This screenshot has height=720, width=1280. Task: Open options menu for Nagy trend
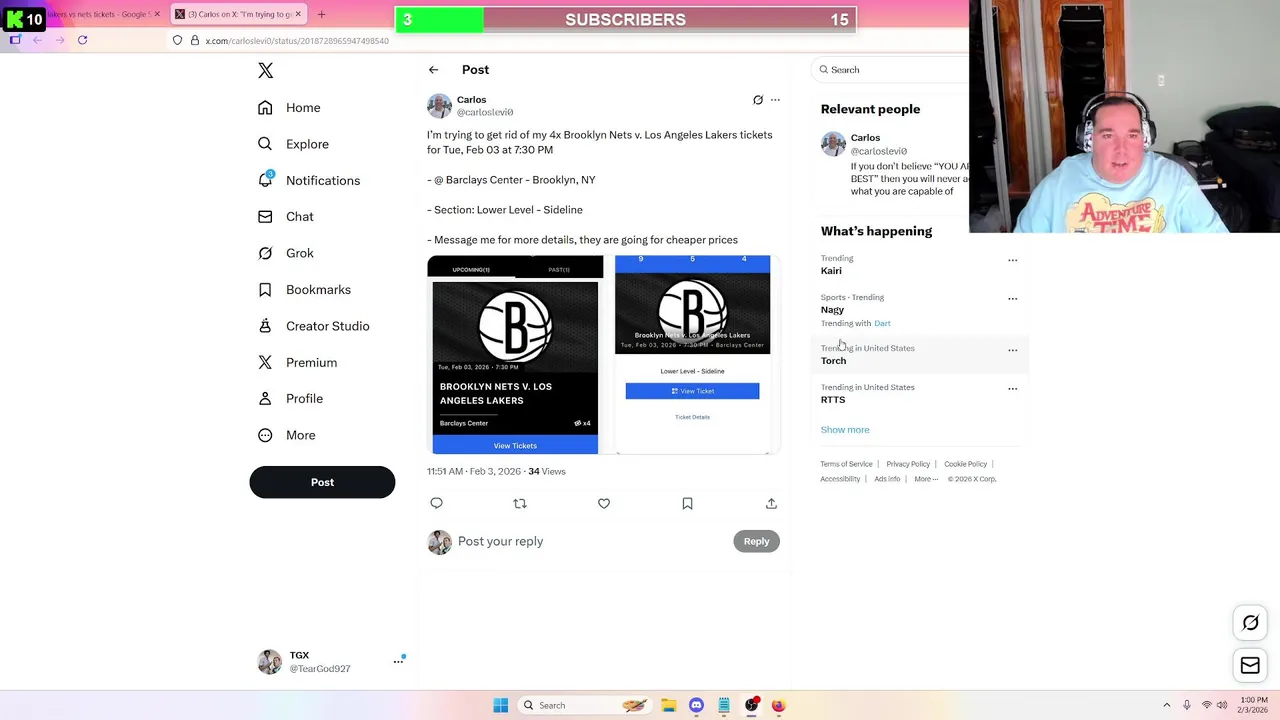click(x=1012, y=298)
